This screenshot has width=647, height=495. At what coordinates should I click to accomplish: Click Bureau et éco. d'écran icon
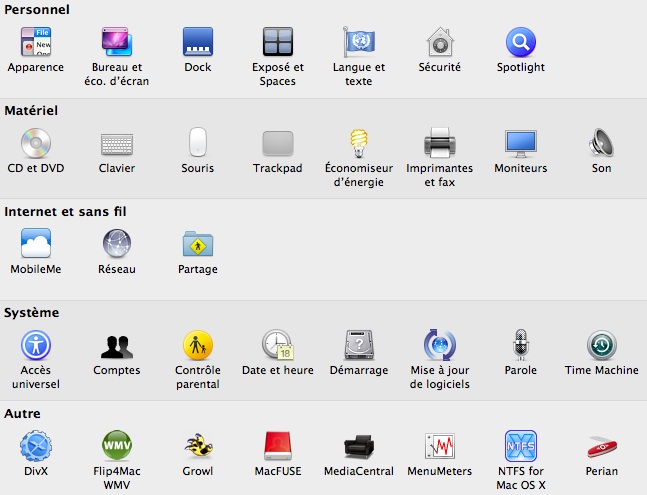point(117,42)
